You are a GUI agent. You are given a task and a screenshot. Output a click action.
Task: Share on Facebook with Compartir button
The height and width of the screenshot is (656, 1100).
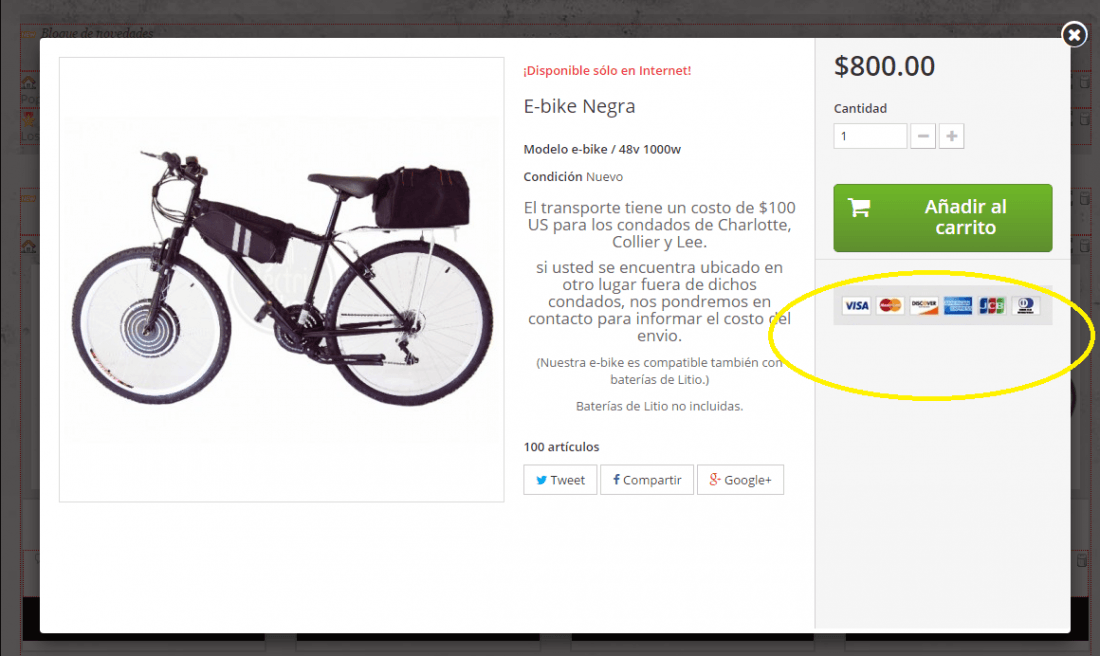pyautogui.click(x=647, y=480)
